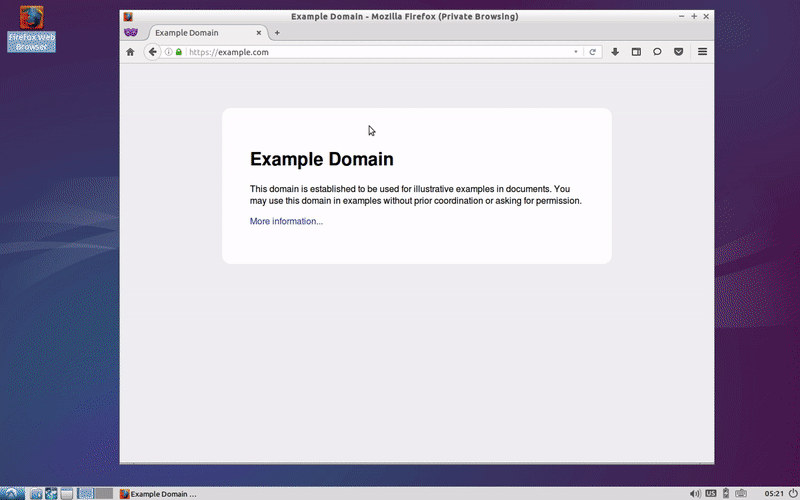This screenshot has height=500, width=800.
Task: Open the speech bubble chat icon
Action: tap(657, 52)
